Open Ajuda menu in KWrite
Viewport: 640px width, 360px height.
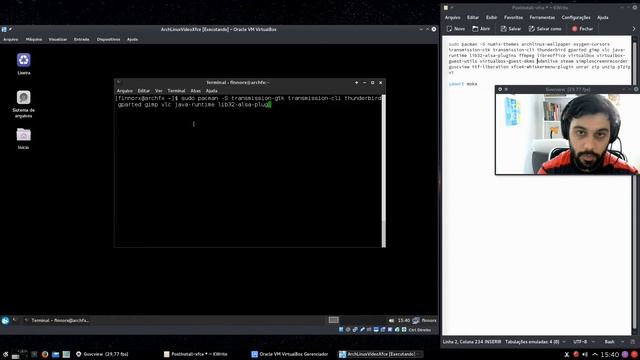pyautogui.click(x=602, y=18)
